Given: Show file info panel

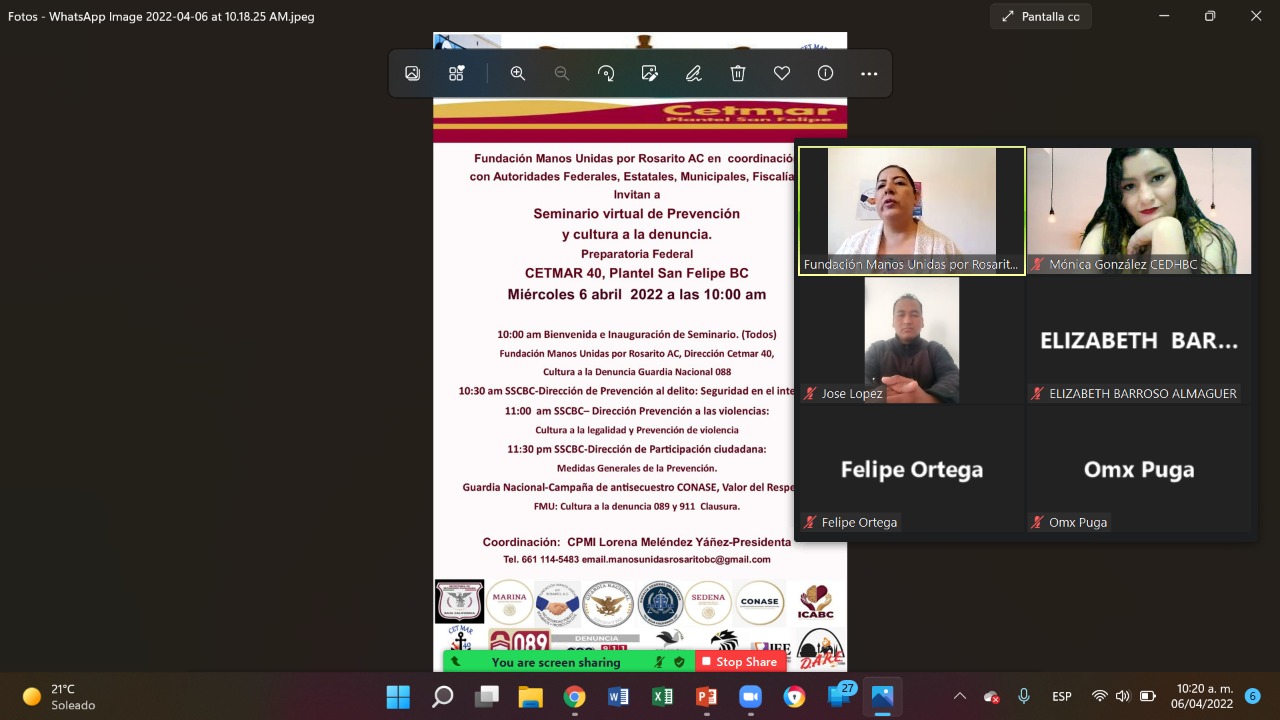Looking at the screenshot, I should [x=826, y=73].
